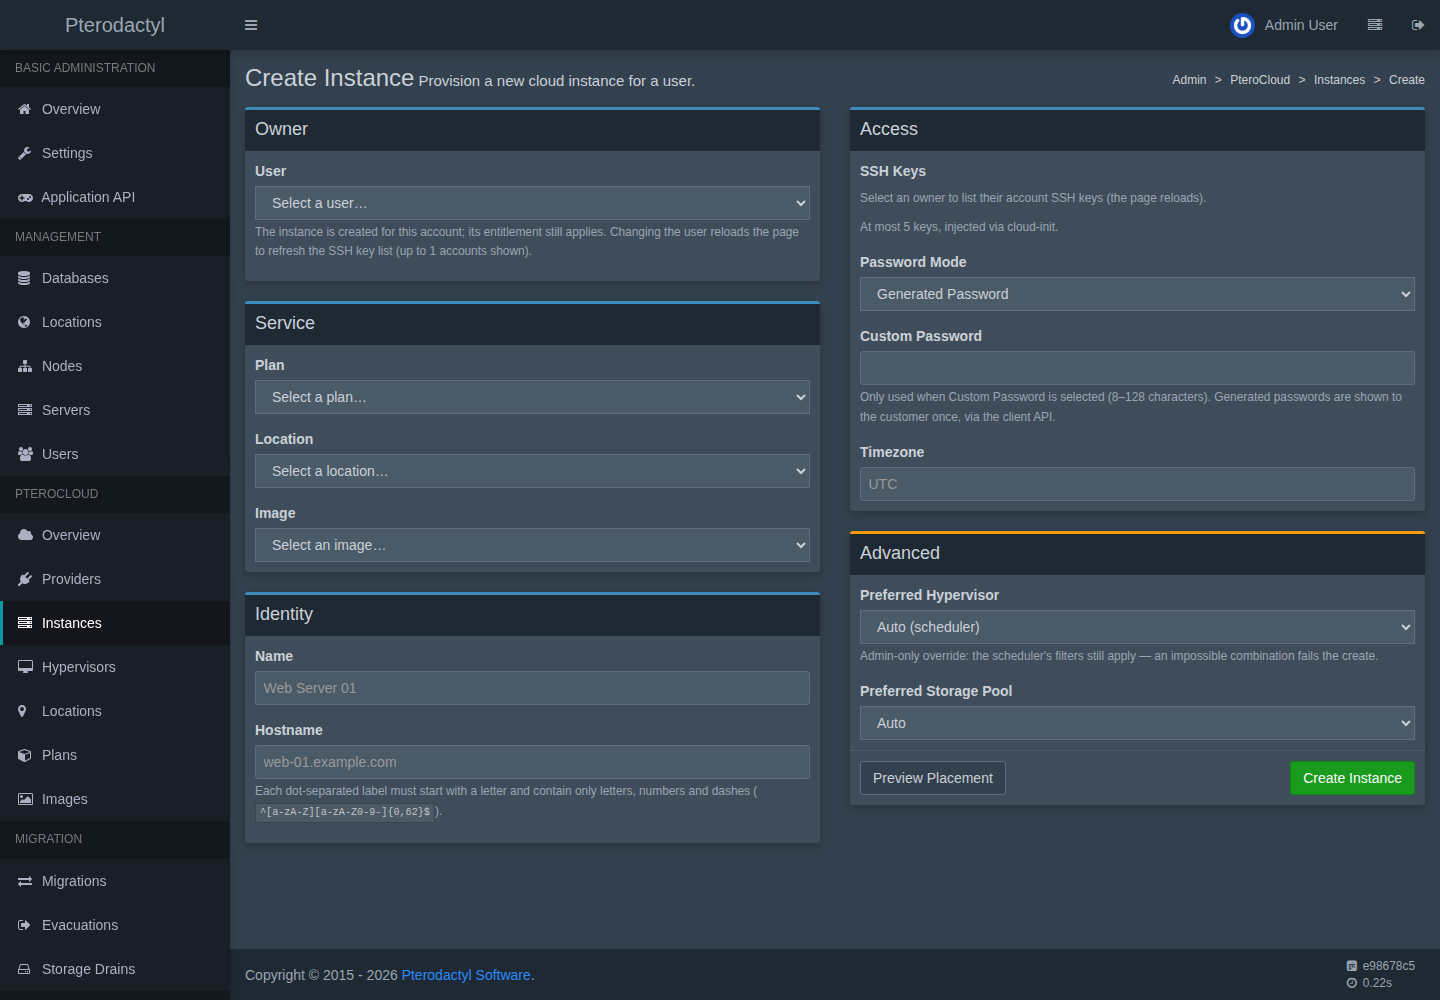
Task: Click the Admin breadcrumb link
Action: tap(1189, 80)
